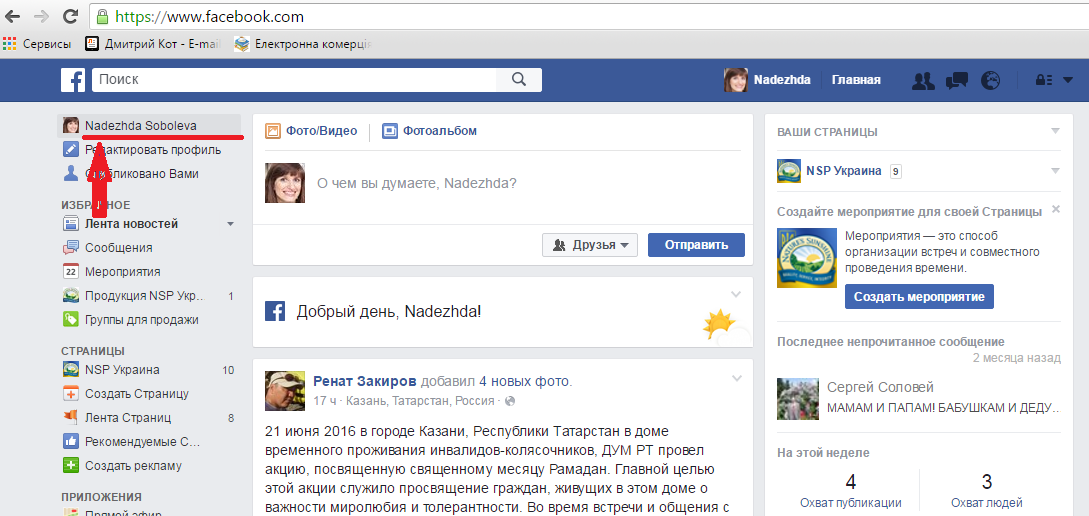Click Ренат Закиров profile photo
Image resolution: width=1089 pixels, height=516 pixels.
click(285, 391)
